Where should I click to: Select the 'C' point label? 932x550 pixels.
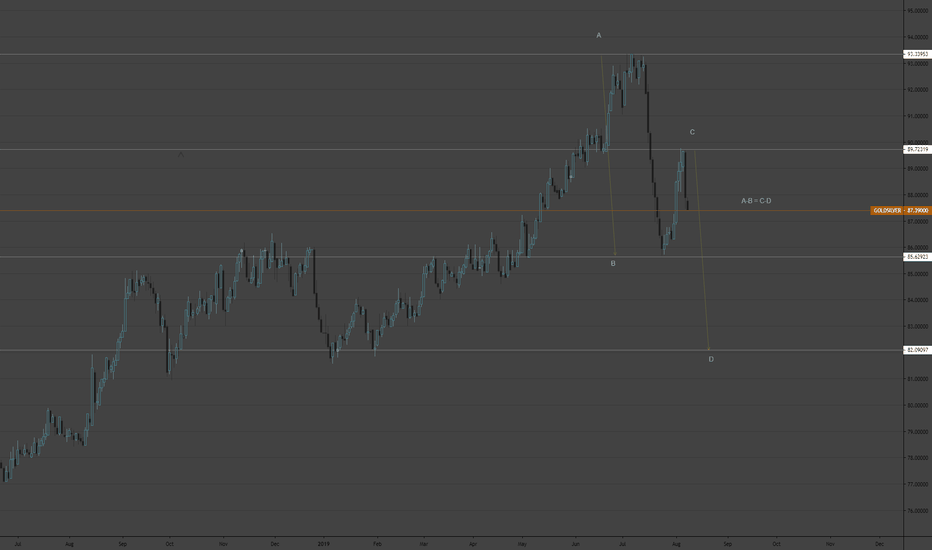point(692,132)
